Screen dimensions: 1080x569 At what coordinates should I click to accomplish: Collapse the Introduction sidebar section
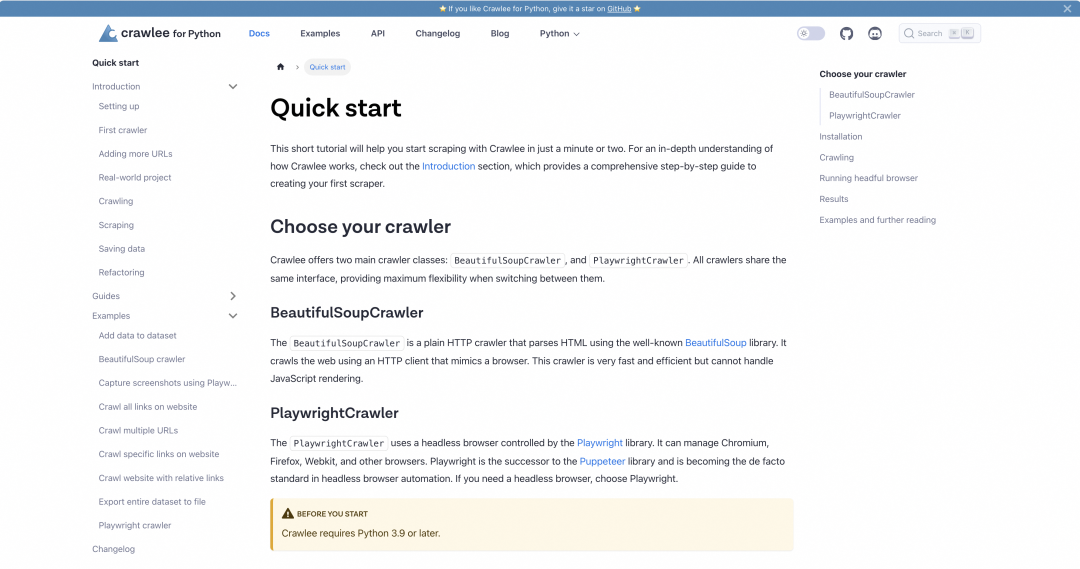233,86
